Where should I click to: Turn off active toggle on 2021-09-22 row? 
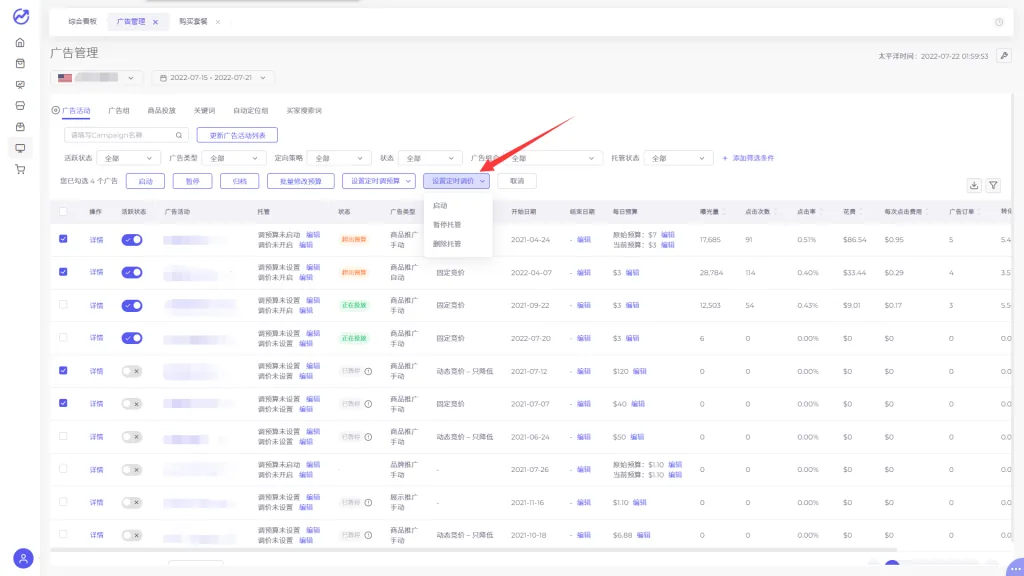(132, 306)
